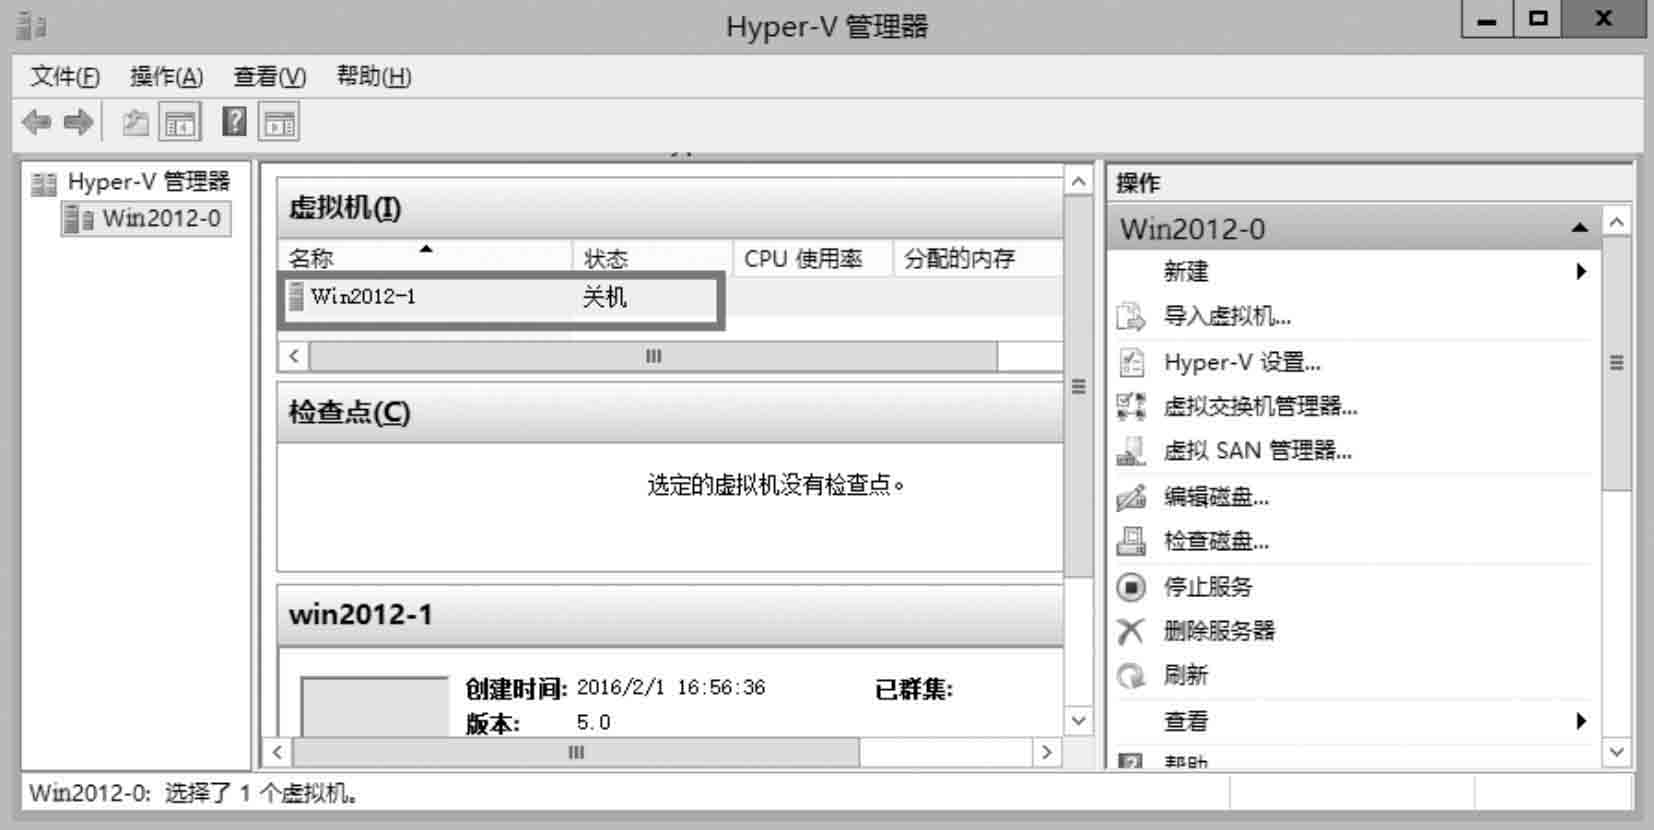Click the Edit Disk icon
The image size is (1654, 830).
(1131, 496)
